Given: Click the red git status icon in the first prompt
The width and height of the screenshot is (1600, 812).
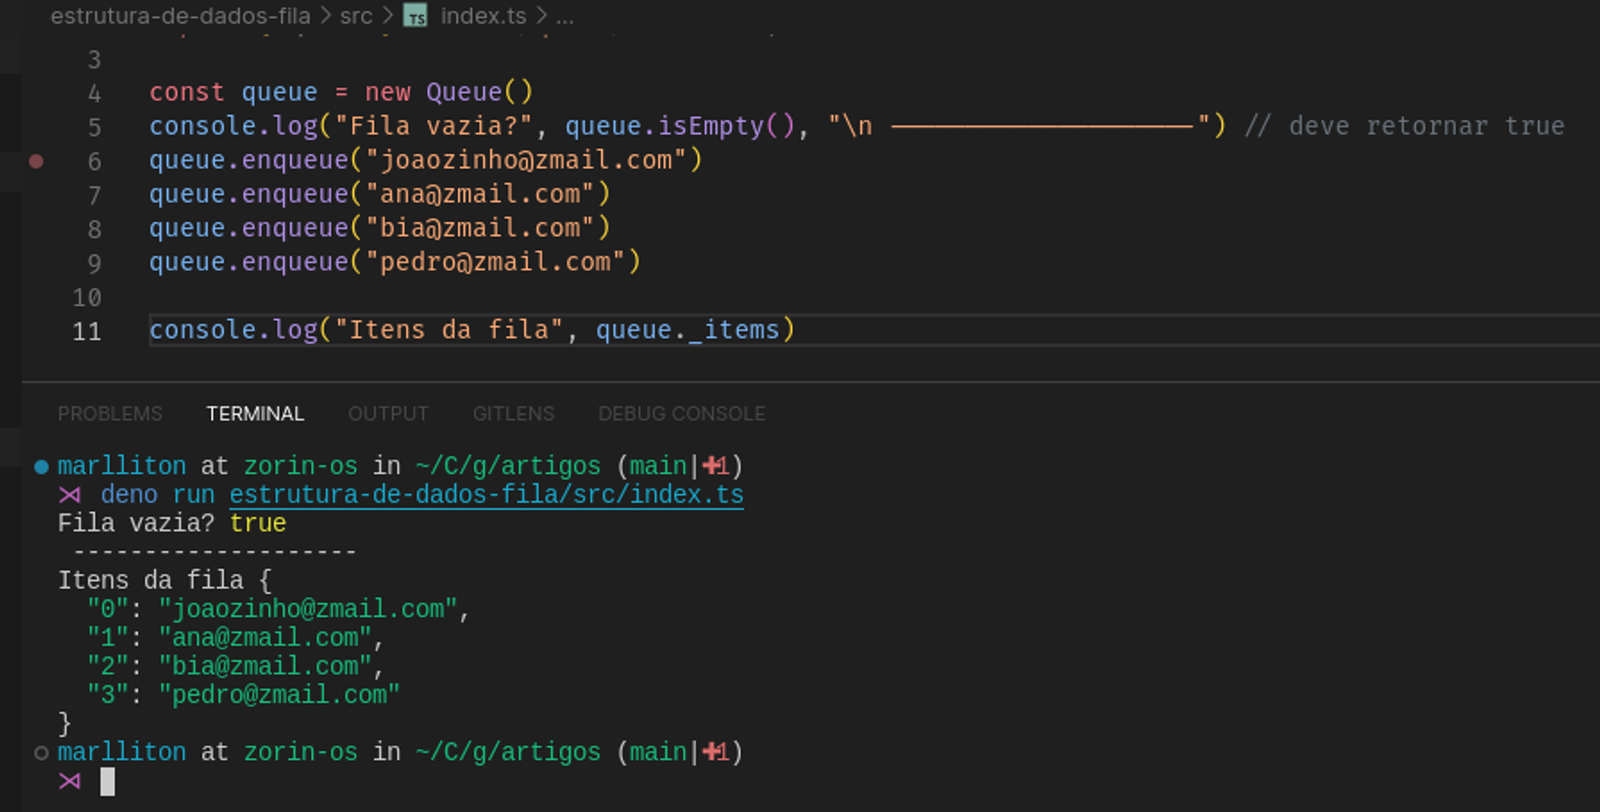Looking at the screenshot, I should click(x=714, y=466).
